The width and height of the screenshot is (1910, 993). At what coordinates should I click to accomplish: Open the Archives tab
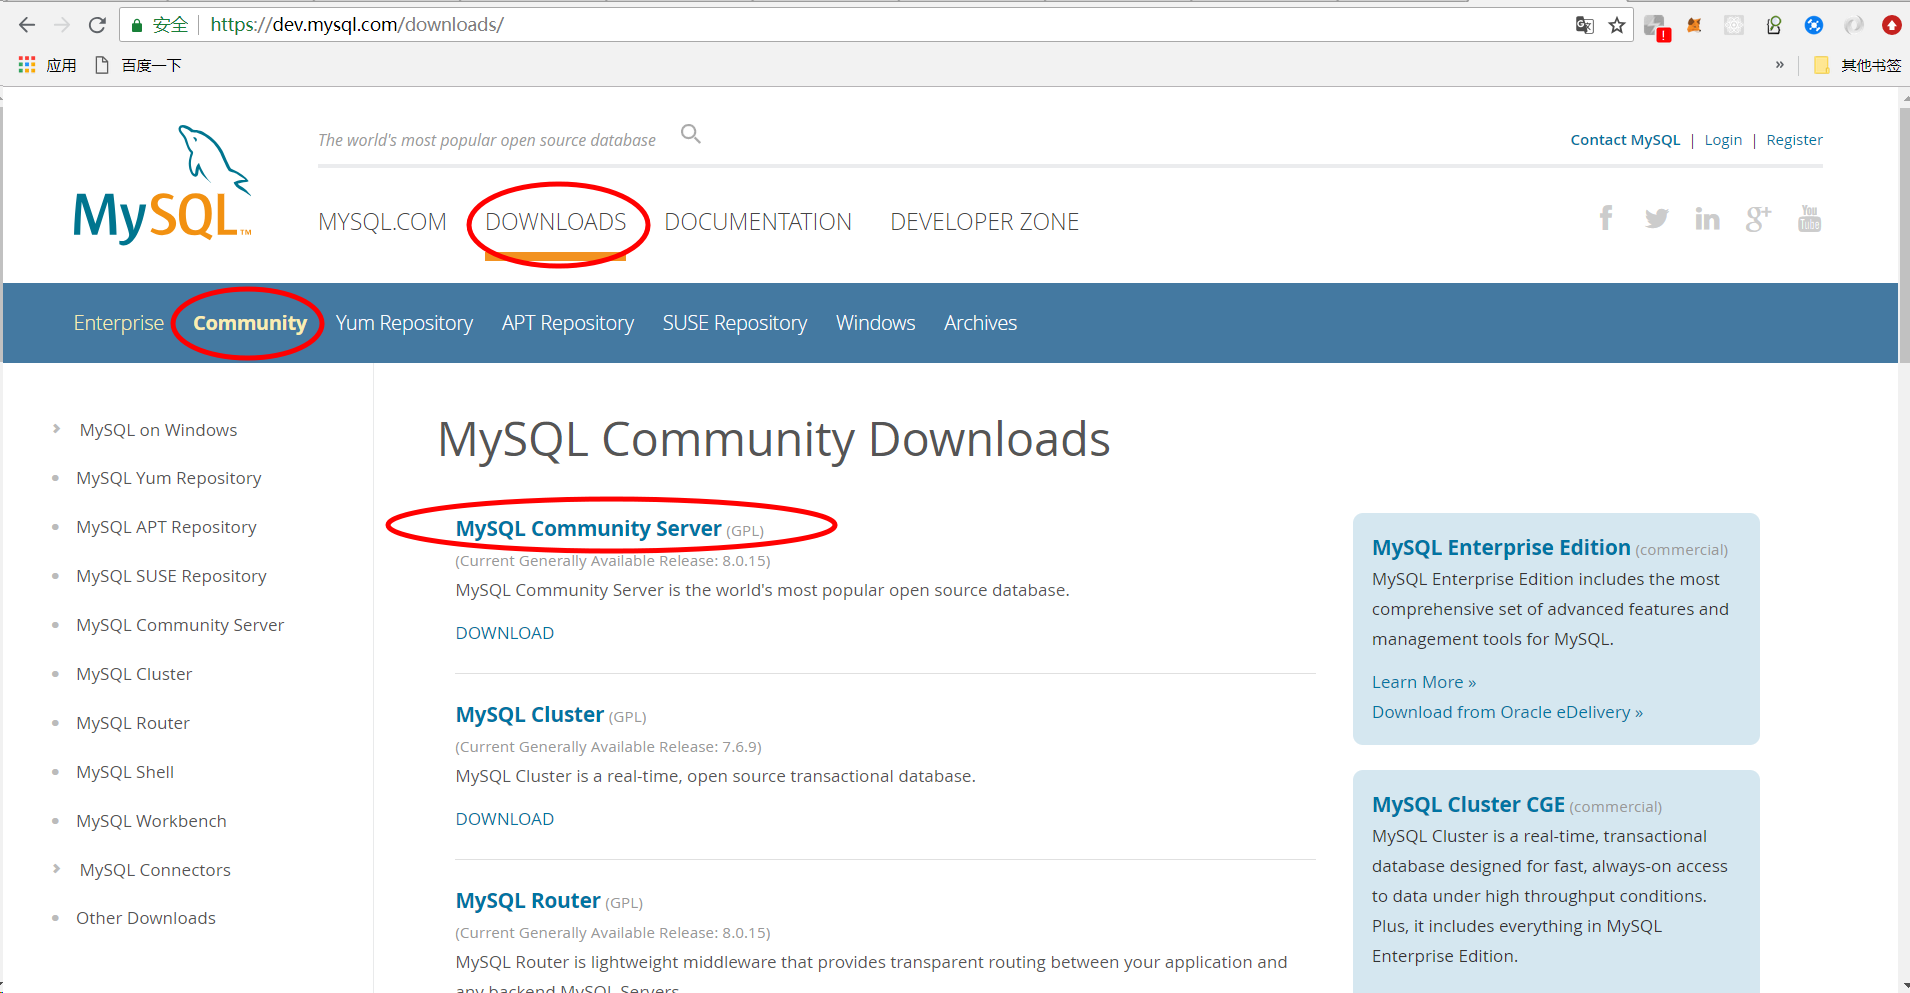click(980, 323)
